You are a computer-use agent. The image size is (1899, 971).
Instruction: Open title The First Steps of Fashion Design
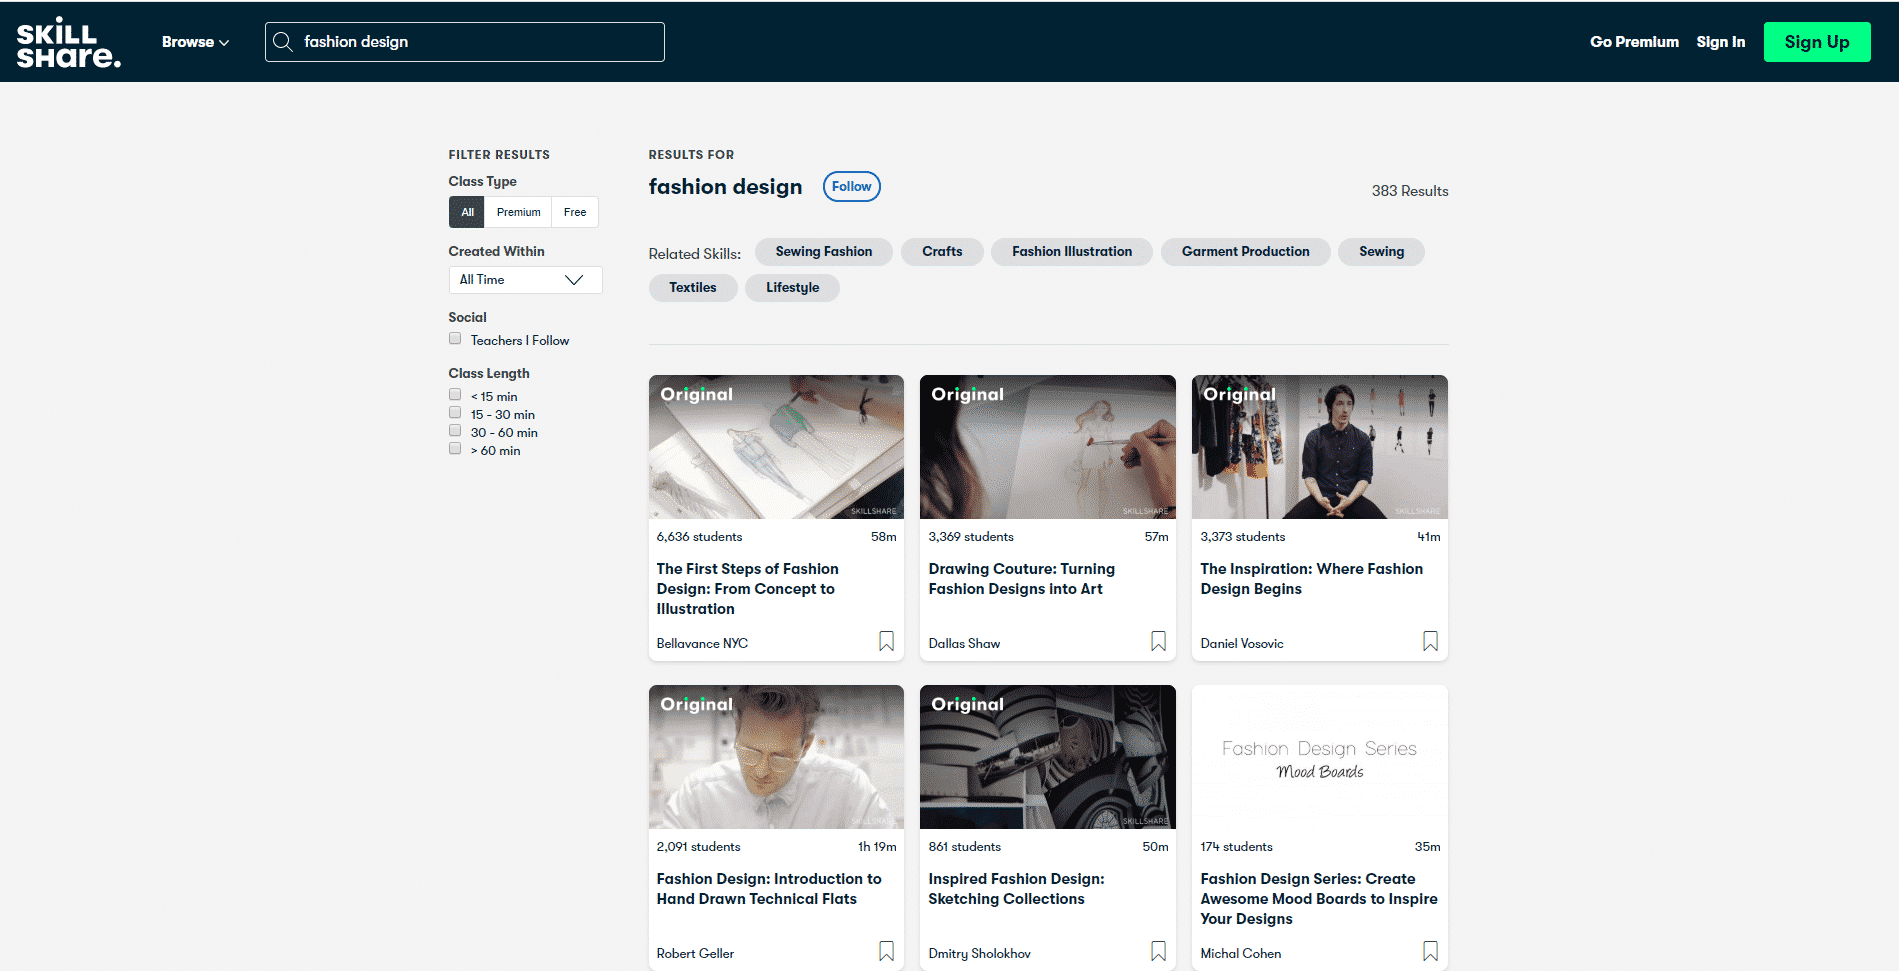click(x=747, y=589)
